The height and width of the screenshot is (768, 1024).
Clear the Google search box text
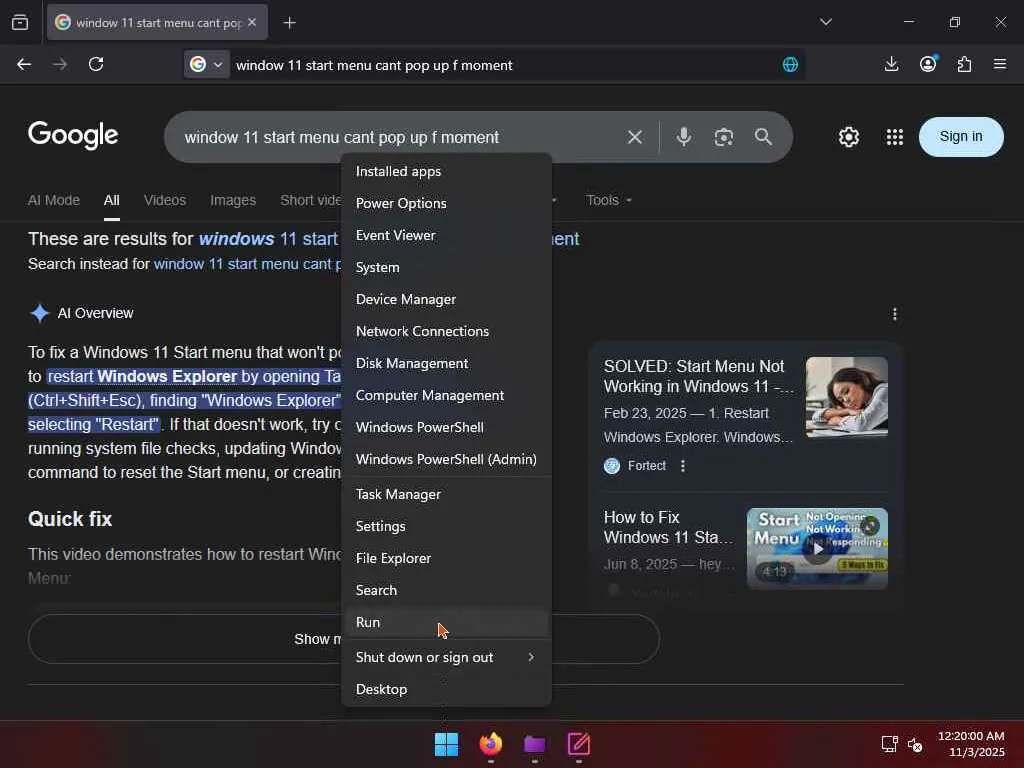[x=635, y=137]
